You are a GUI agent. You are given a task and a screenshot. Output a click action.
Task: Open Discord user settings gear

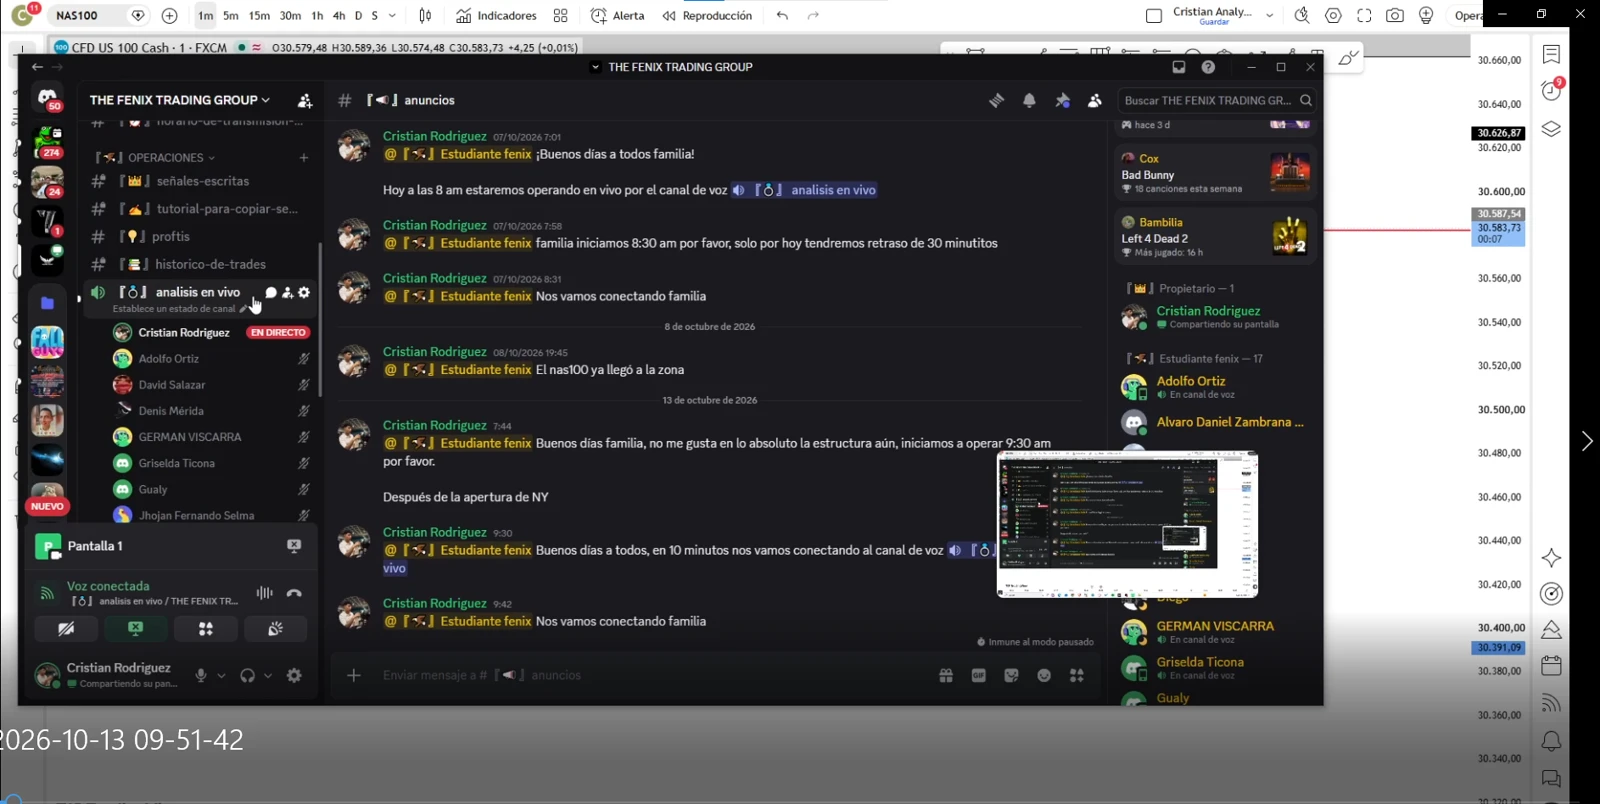[x=294, y=675]
